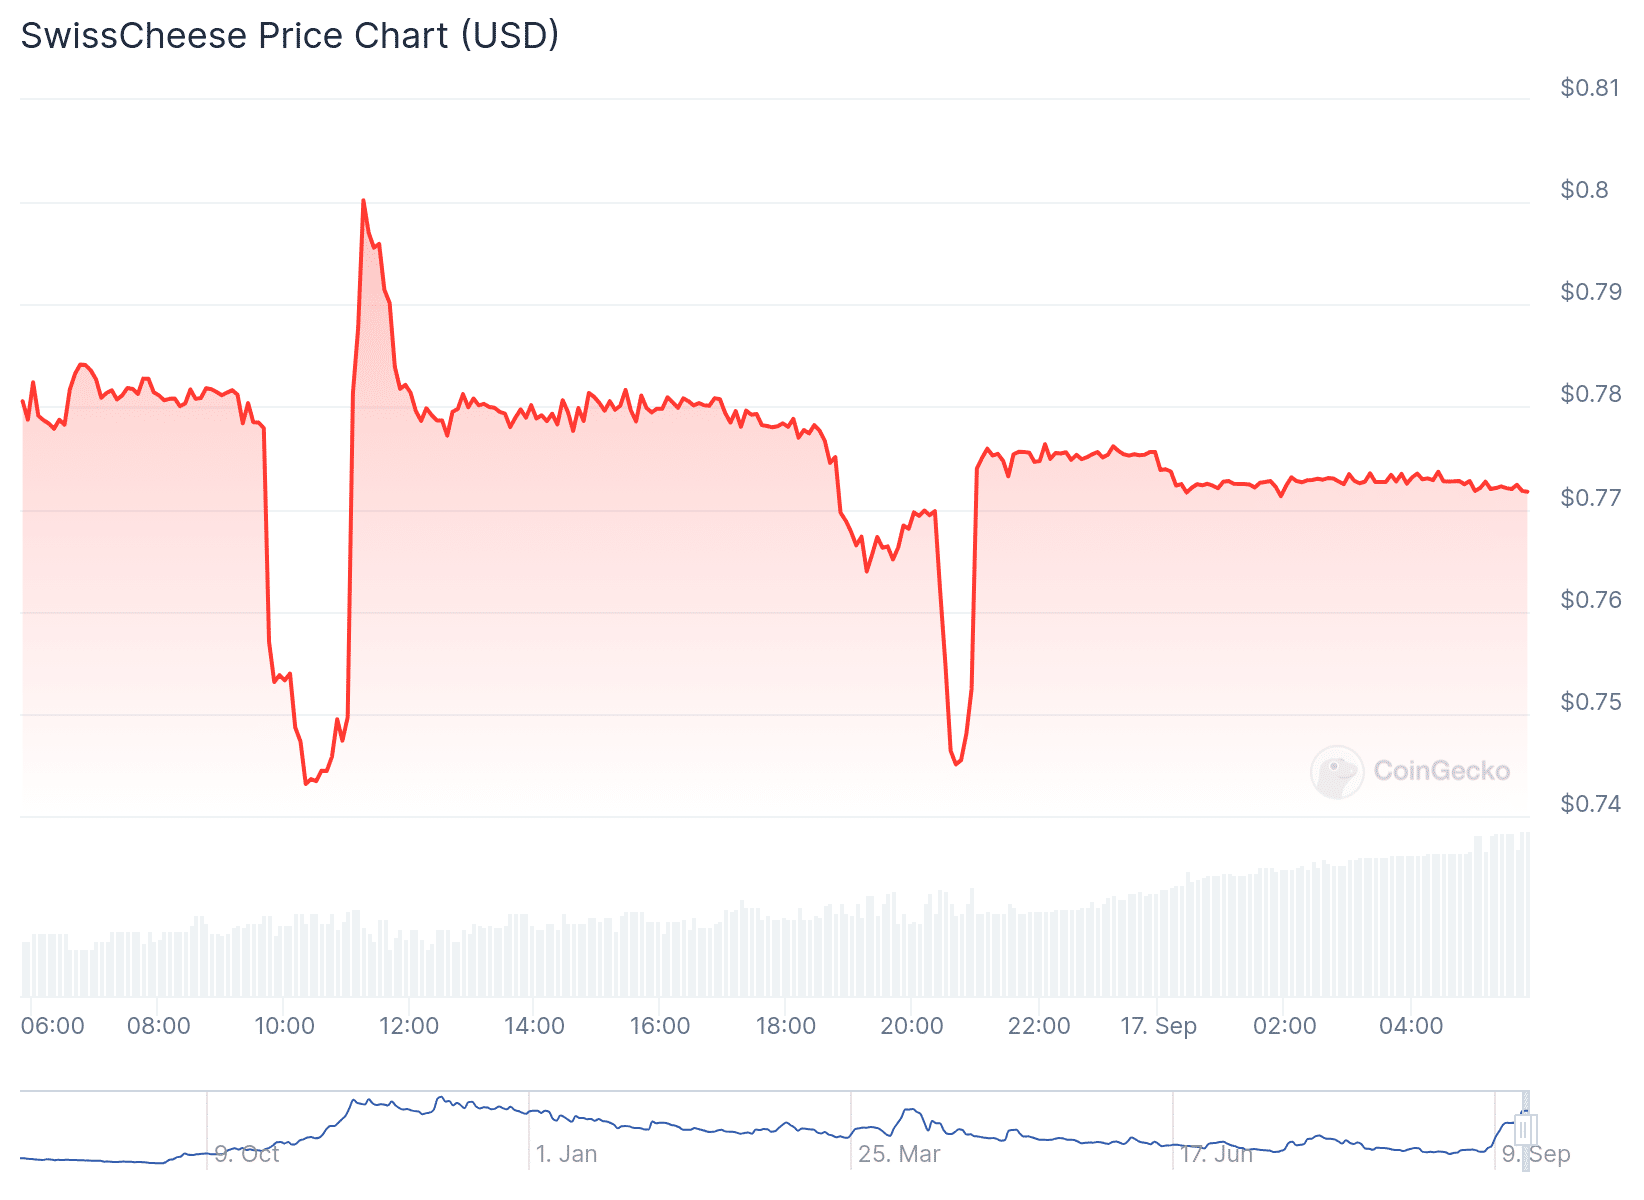The width and height of the screenshot is (1644, 1200).
Task: Click the price peak near $0.80
Action: [x=363, y=202]
